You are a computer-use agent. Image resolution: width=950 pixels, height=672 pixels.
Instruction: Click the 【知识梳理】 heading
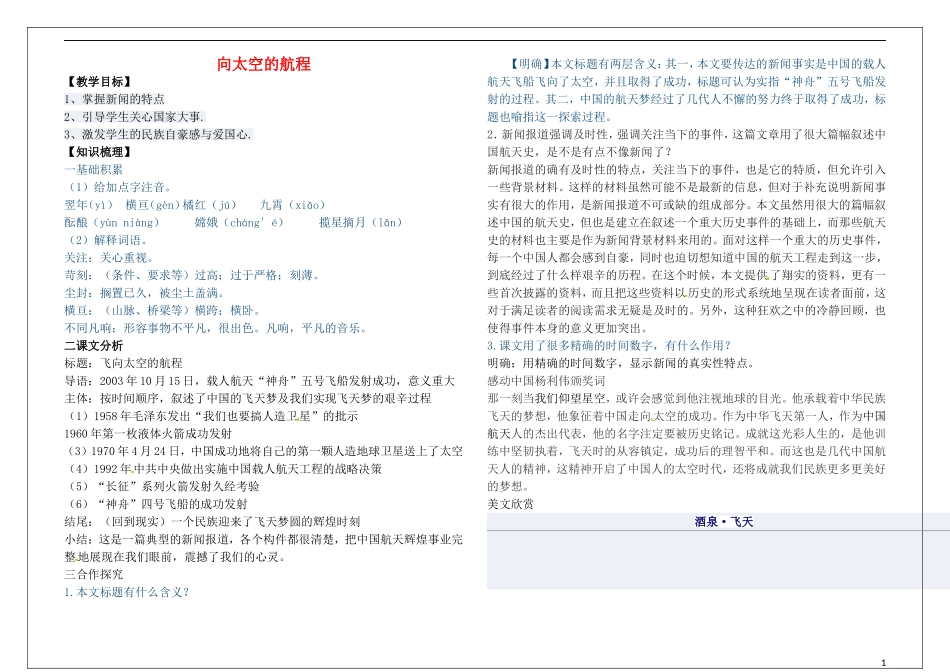tap(98, 152)
